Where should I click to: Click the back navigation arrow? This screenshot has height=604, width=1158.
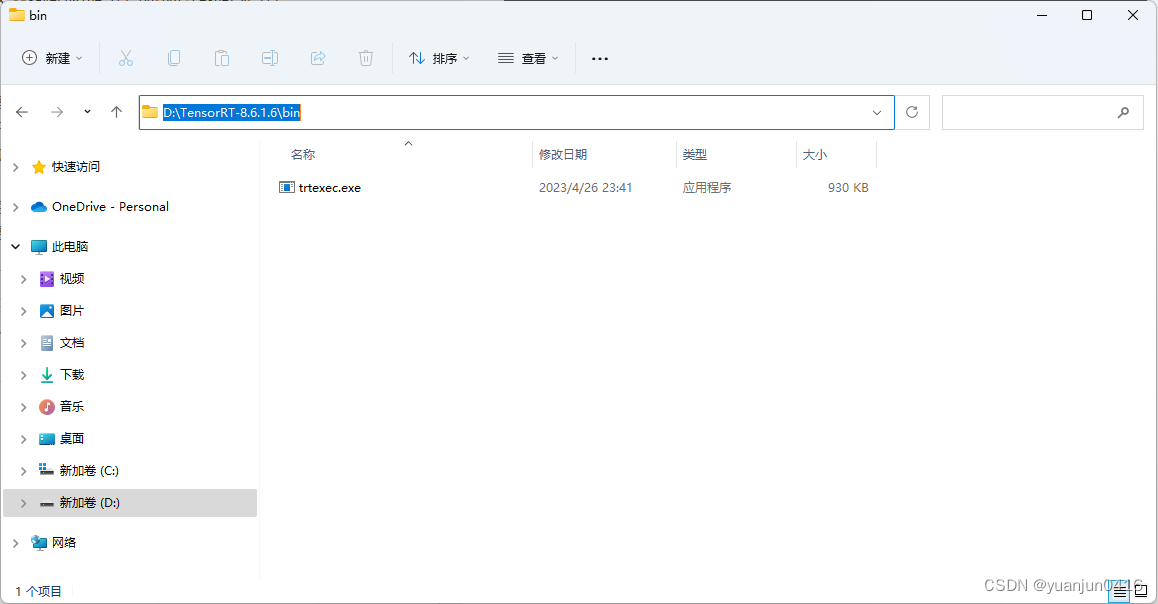(22, 112)
